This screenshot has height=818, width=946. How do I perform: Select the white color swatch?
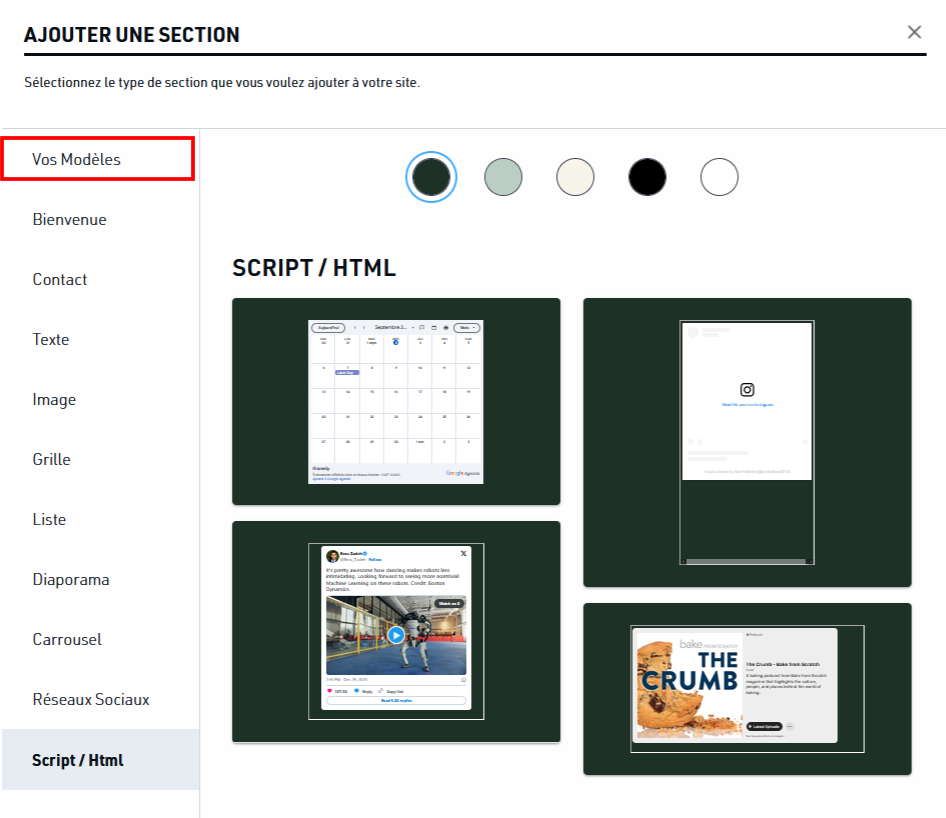point(719,177)
